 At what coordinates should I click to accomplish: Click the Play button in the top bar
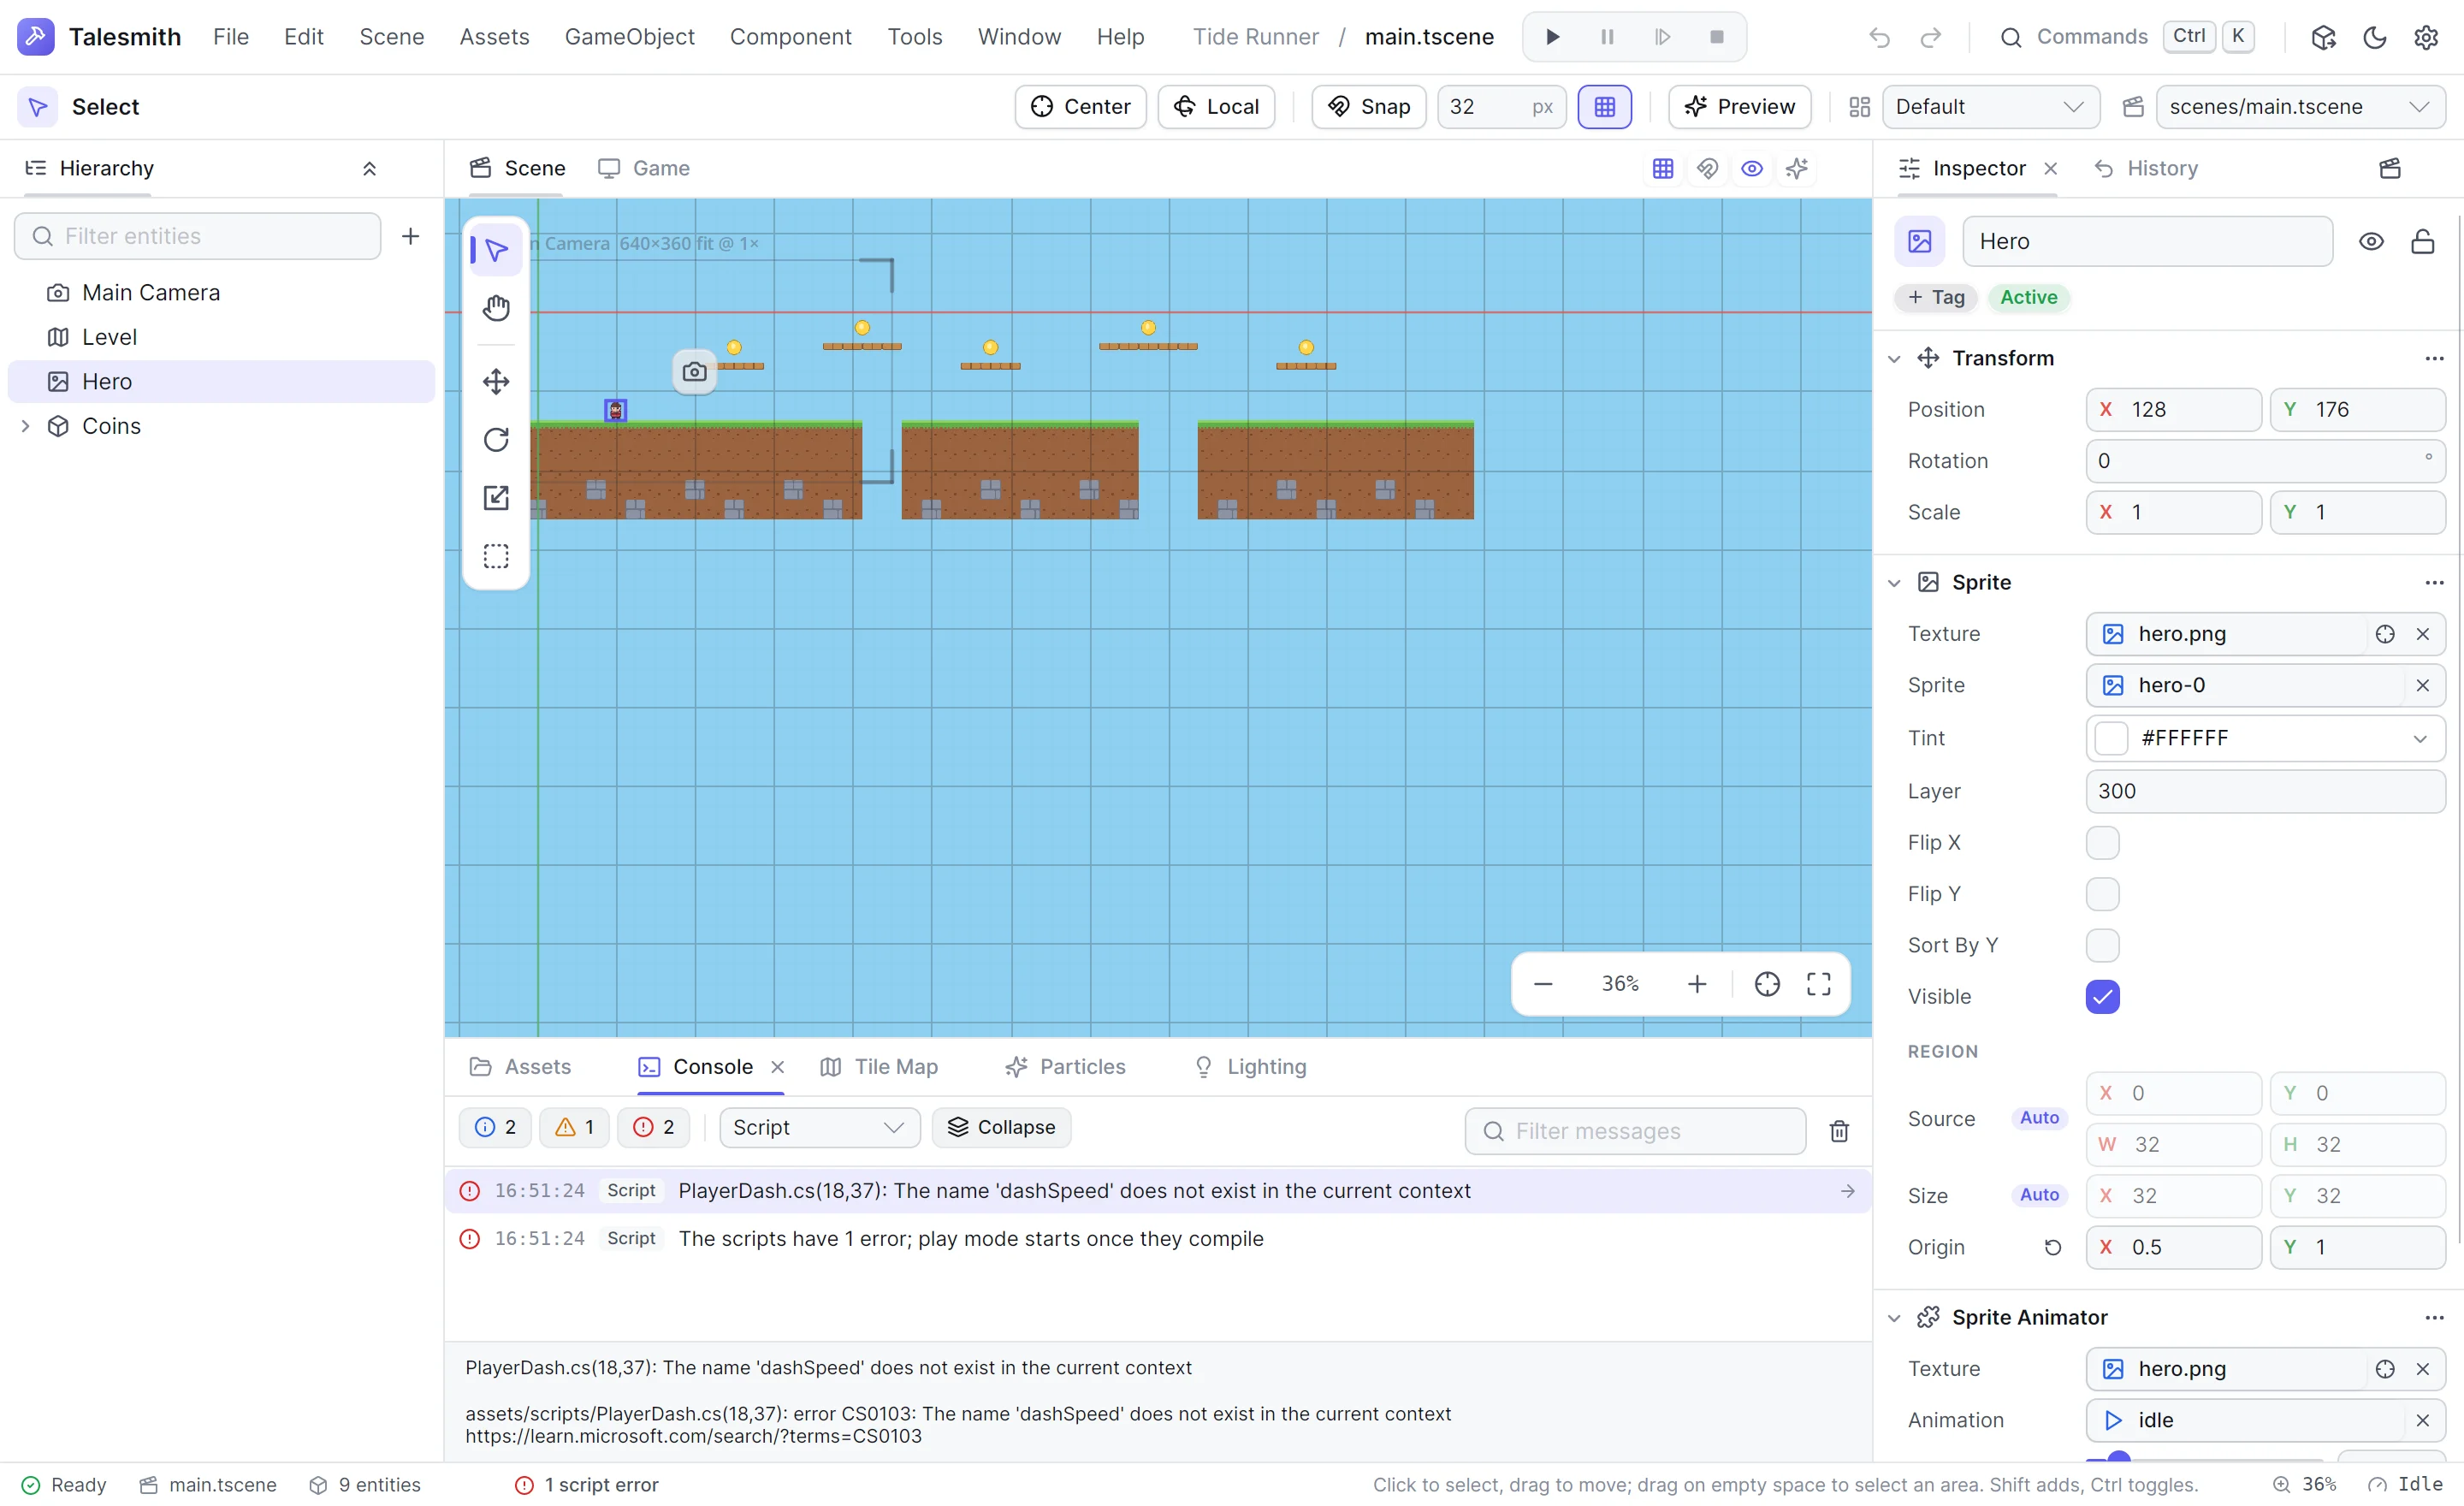(1552, 37)
